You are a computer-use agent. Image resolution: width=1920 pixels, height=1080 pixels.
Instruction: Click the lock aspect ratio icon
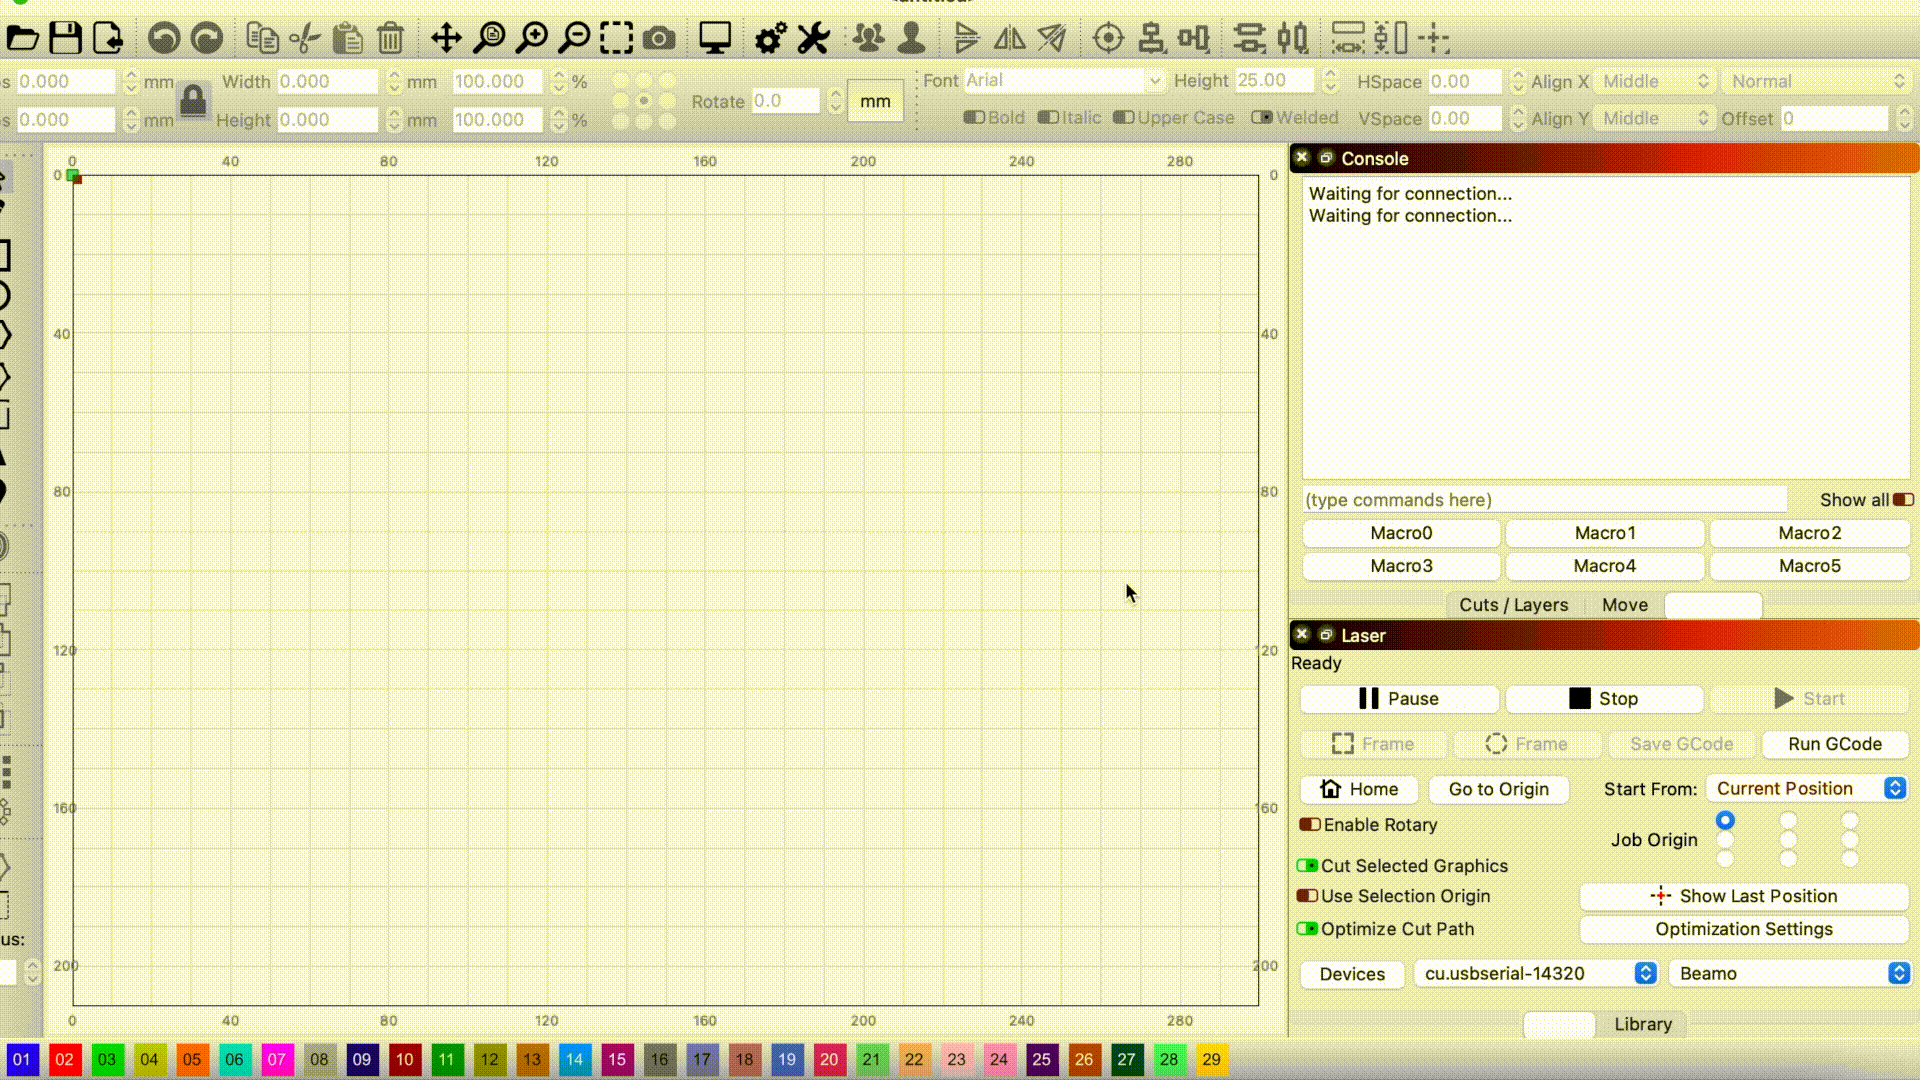[x=193, y=100]
